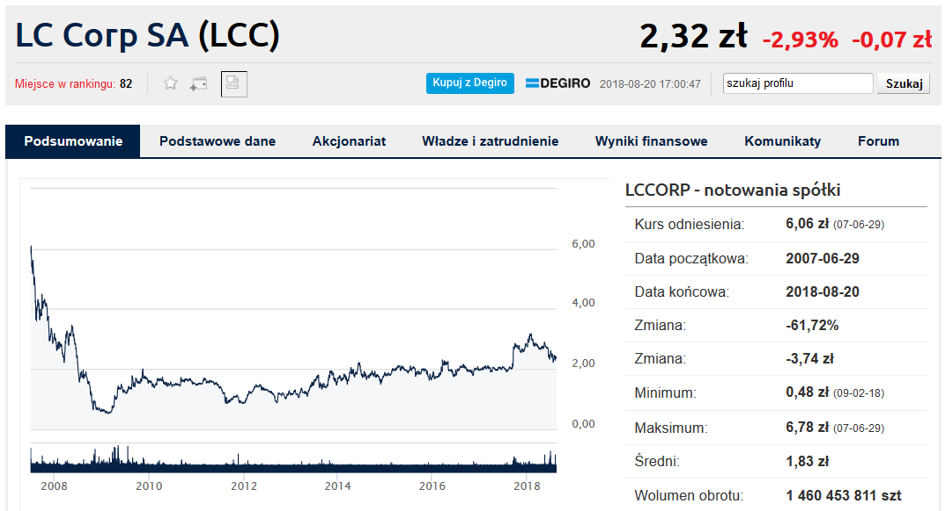Click the broken image placeholder icon
Image resolution: width=945 pixels, height=511 pixels.
[x=234, y=84]
